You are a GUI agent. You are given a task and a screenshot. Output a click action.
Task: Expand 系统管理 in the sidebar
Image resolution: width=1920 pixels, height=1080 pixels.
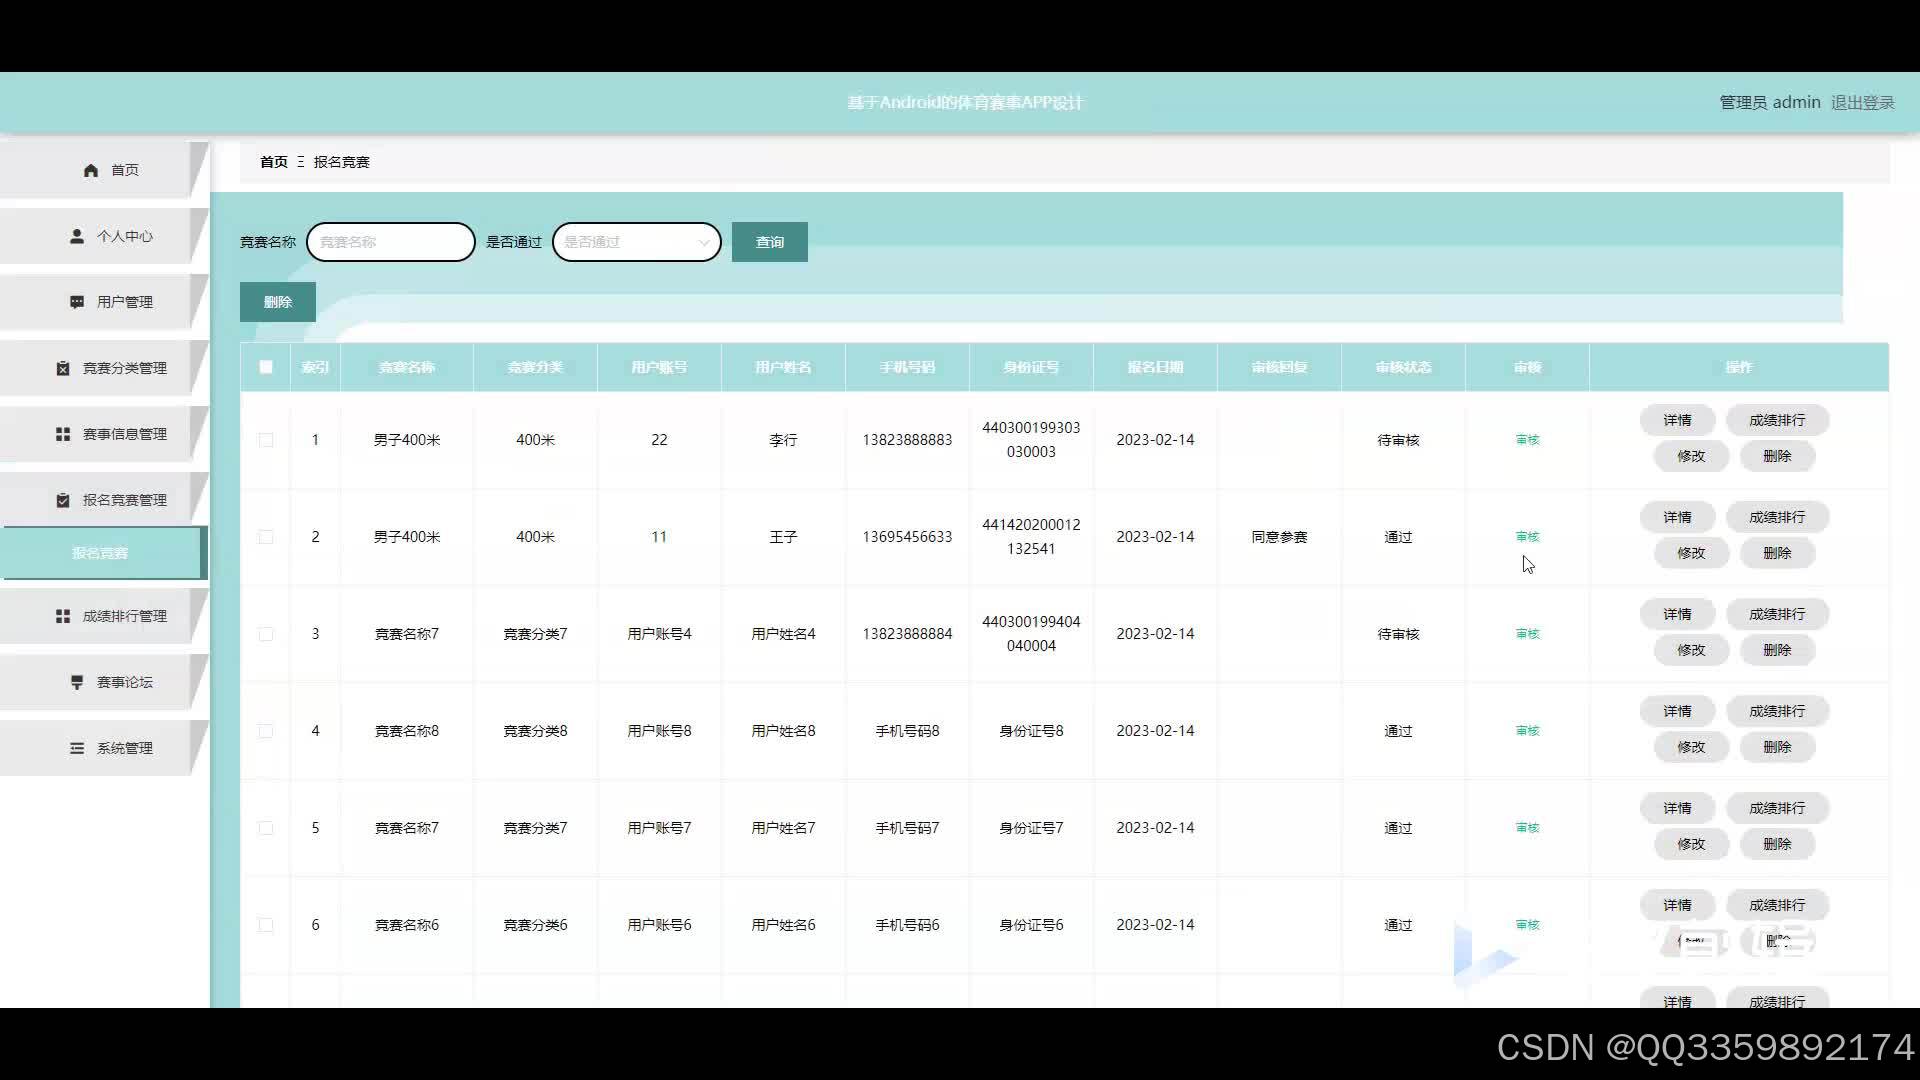[104, 748]
